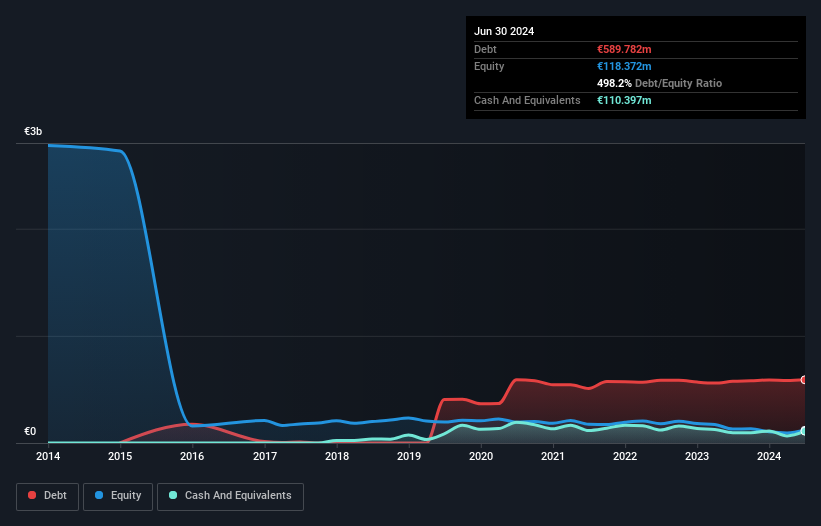
Task: Click the teal Cash And Equivalents legend dot
Action: click(x=173, y=495)
